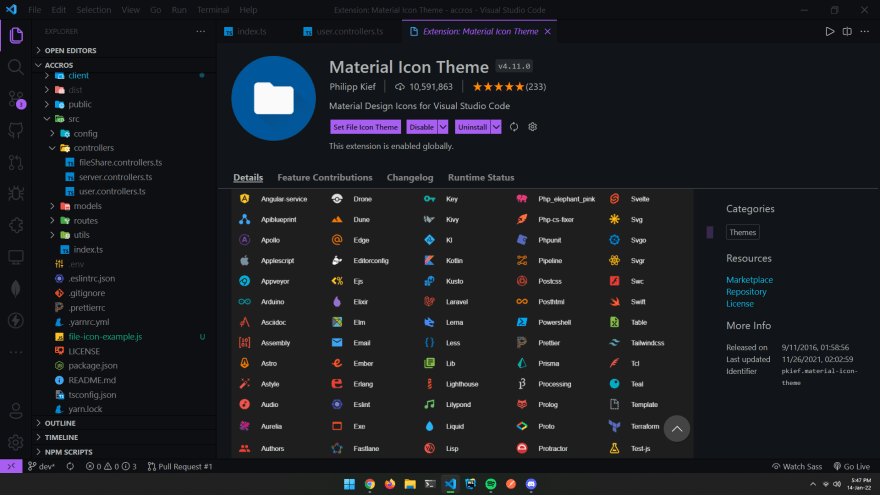Open file-icon-example.js in explorer
The width and height of the screenshot is (880, 495).
pyautogui.click(x=105, y=337)
